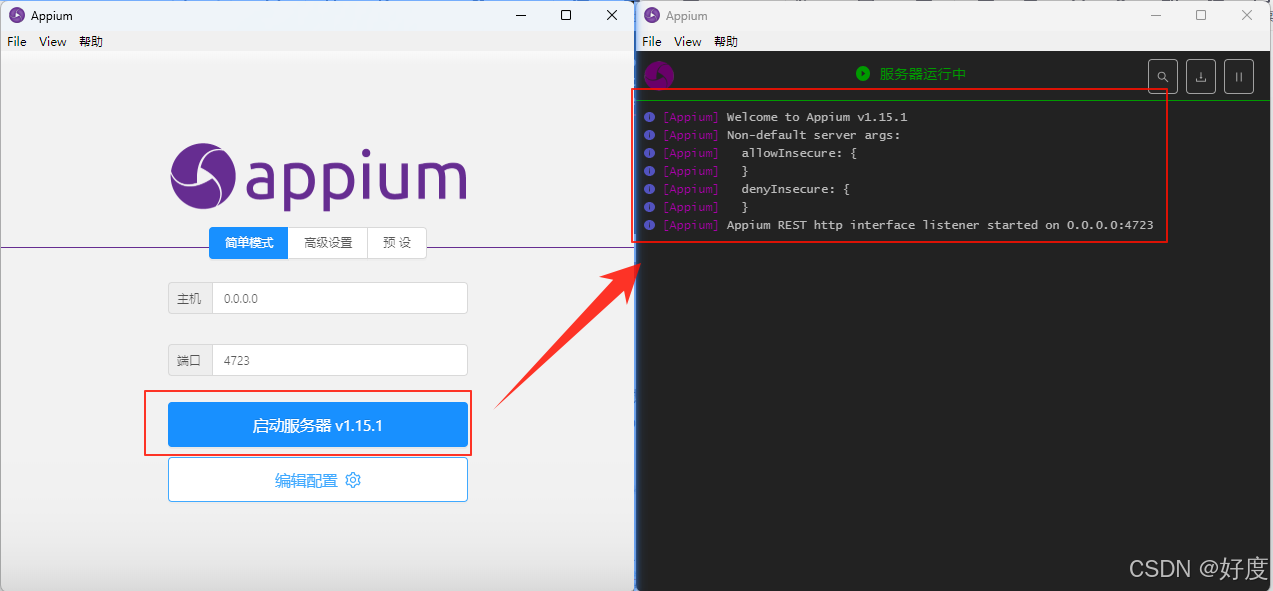The image size is (1273, 591).
Task: Click the Appium logo icon in log window toolbar
Action: point(659,75)
